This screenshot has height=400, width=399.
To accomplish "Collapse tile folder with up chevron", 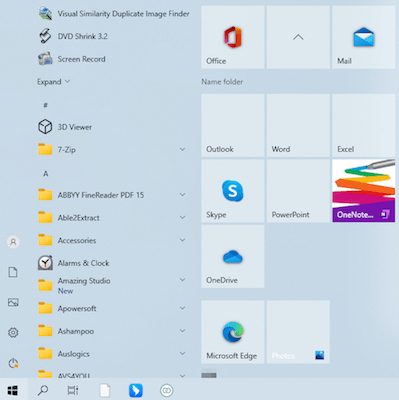I will click(x=298, y=37).
